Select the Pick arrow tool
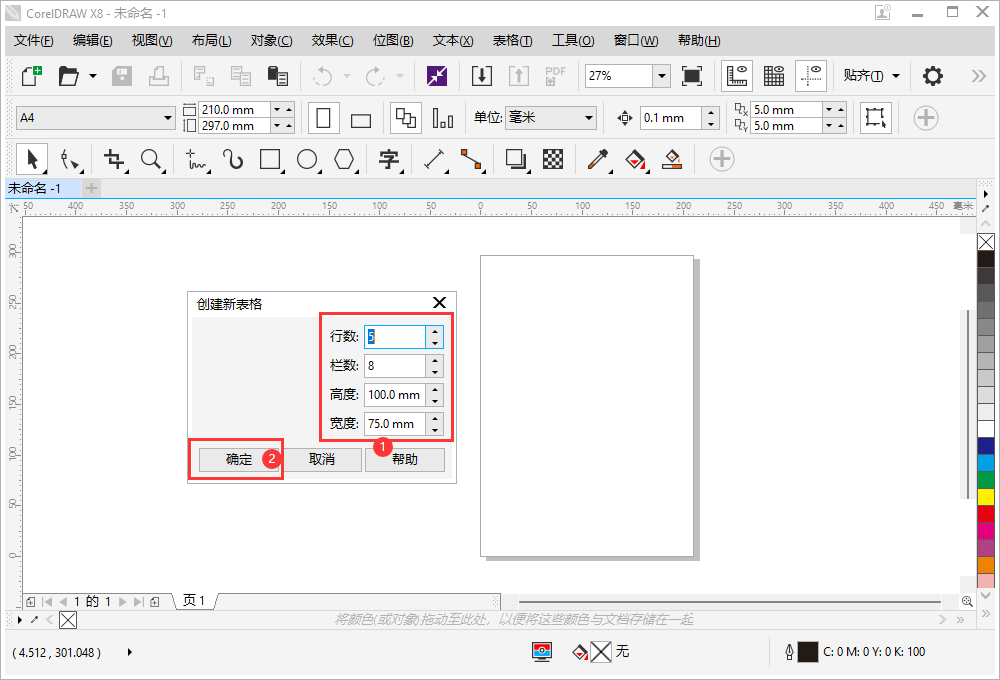 32,159
